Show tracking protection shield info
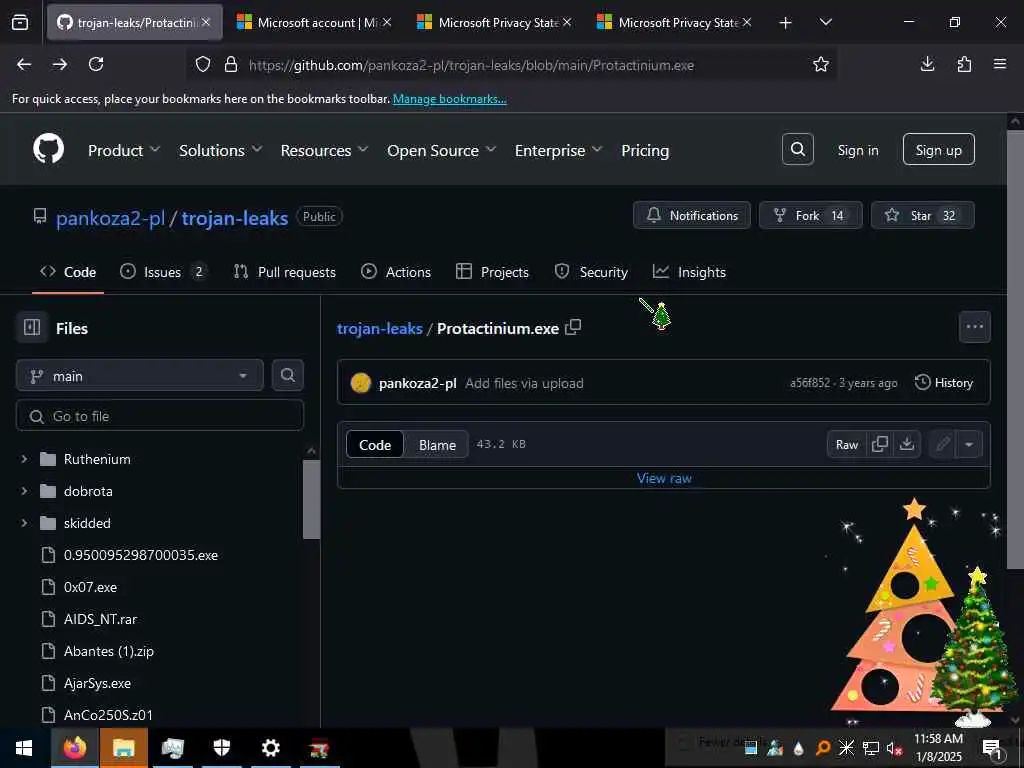 click(x=203, y=64)
